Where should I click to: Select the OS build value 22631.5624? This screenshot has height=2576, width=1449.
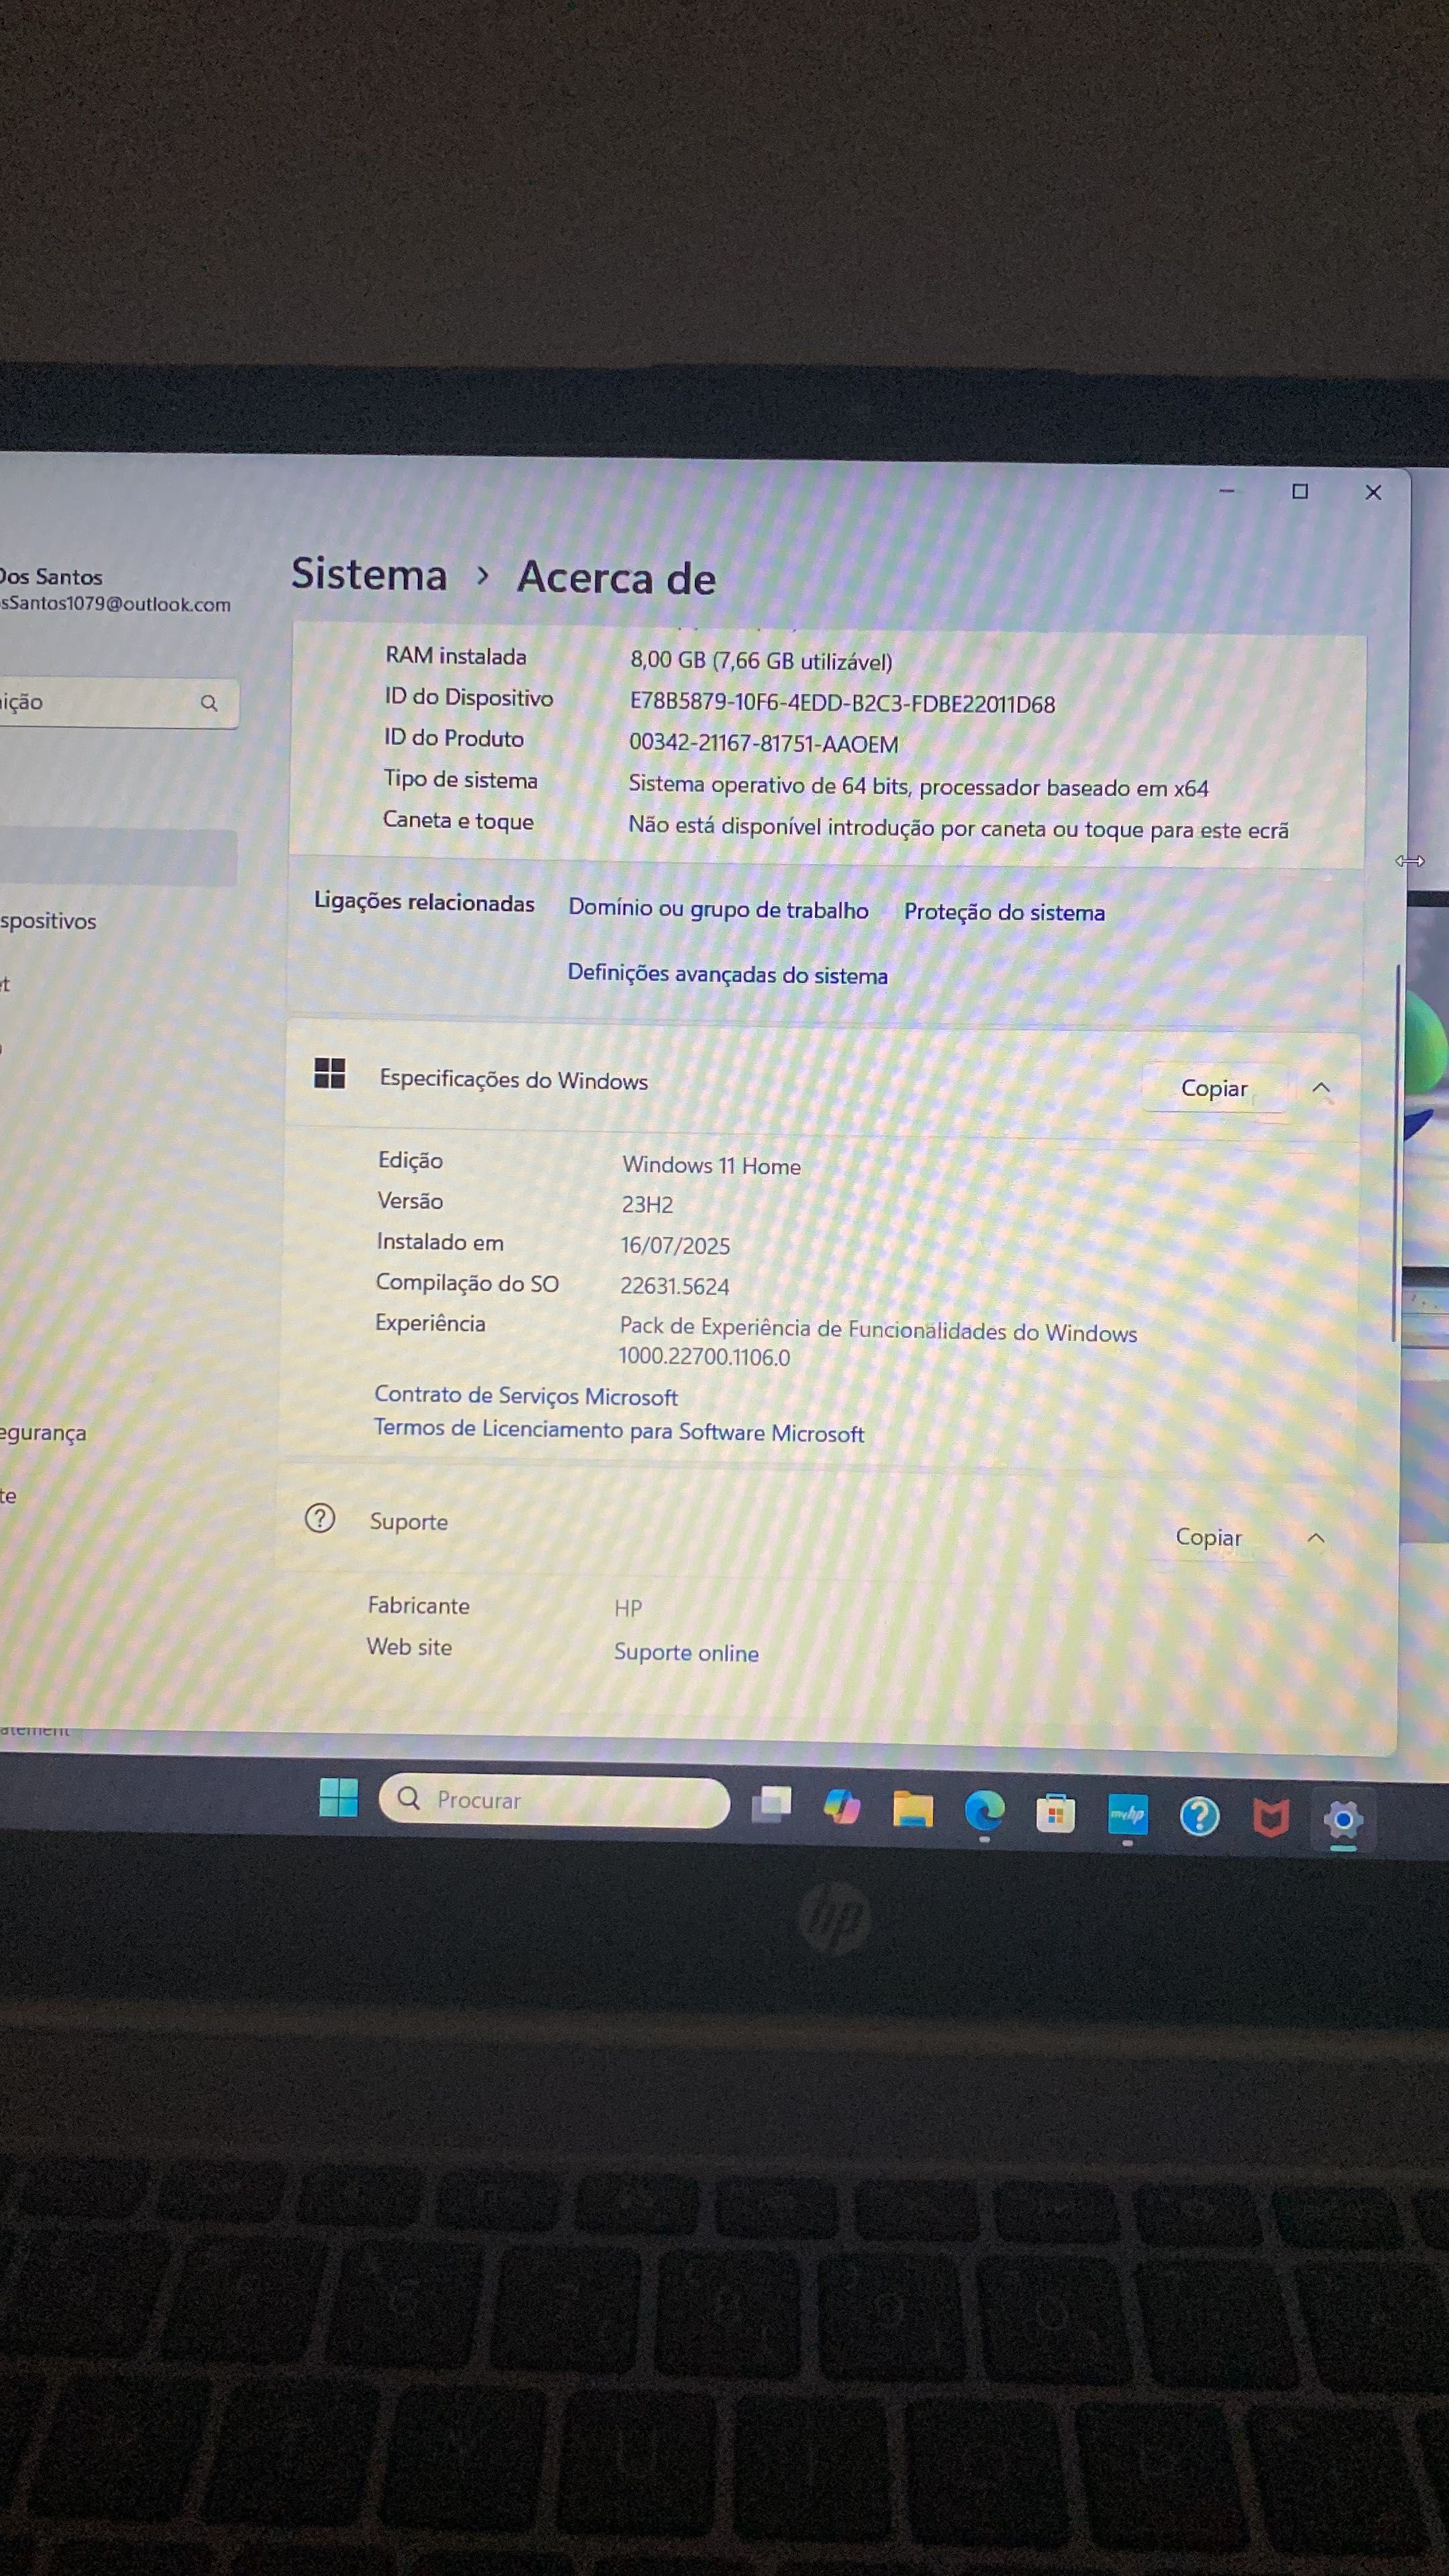pos(675,1286)
